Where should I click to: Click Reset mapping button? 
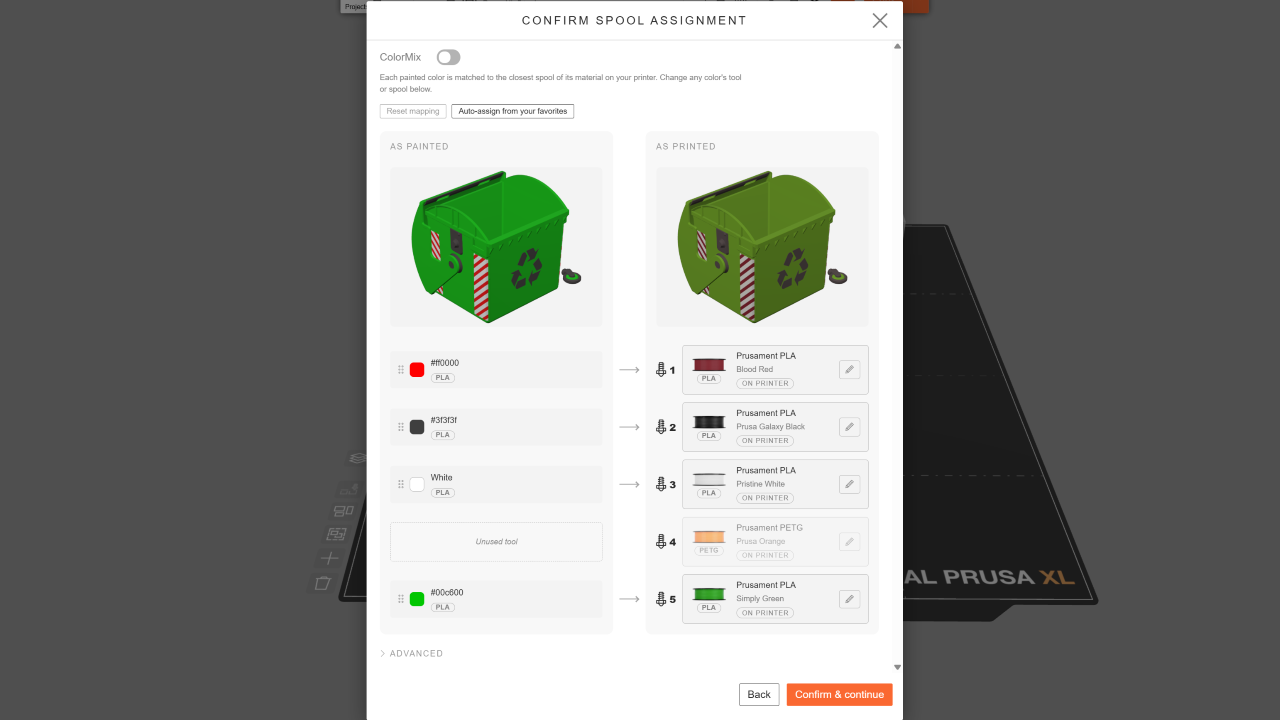[413, 111]
